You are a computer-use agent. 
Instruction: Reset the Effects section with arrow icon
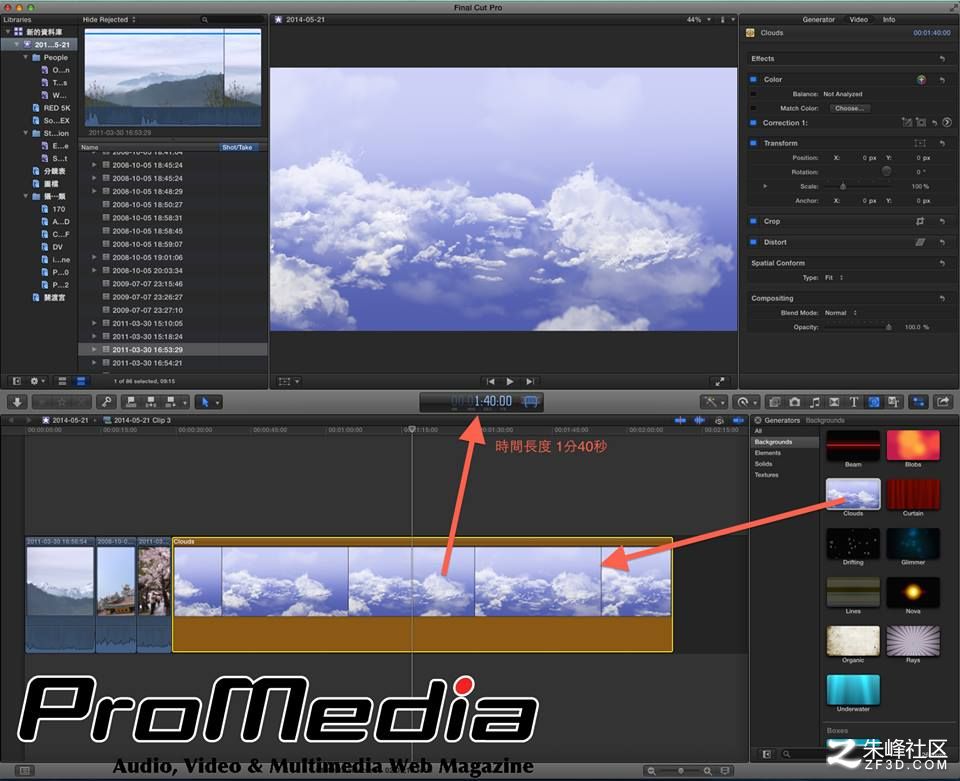(943, 59)
